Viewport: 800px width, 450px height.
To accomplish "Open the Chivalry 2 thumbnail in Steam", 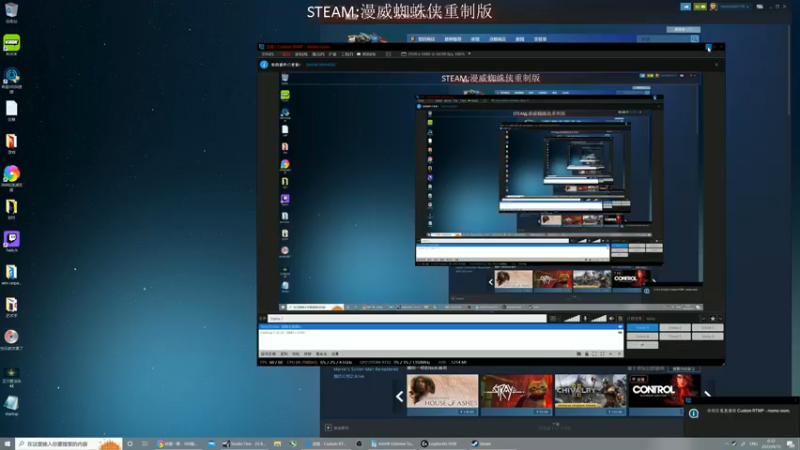I will click(x=590, y=395).
